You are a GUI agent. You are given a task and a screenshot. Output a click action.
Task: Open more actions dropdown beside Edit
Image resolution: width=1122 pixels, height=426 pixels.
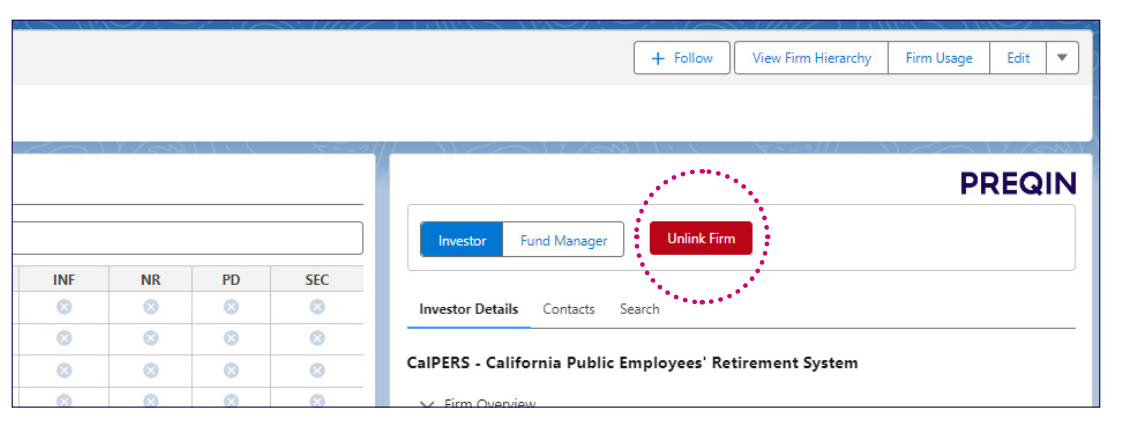pos(1062,58)
